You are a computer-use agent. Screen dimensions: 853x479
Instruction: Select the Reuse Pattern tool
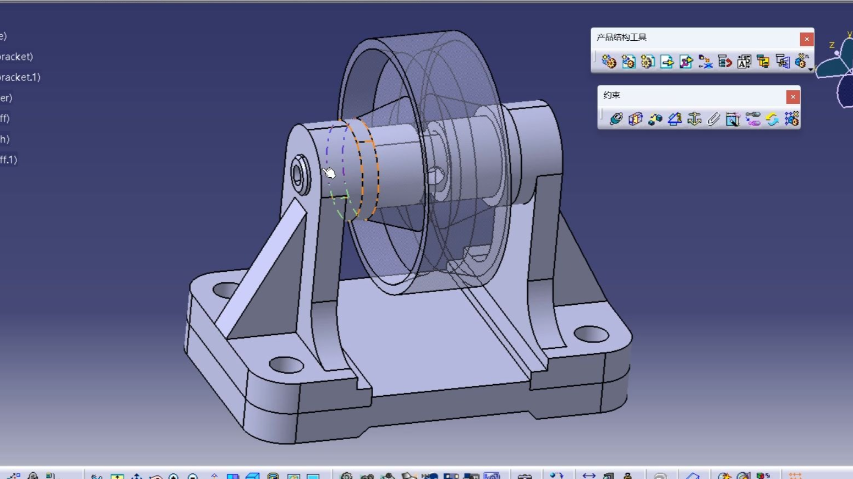pos(792,119)
